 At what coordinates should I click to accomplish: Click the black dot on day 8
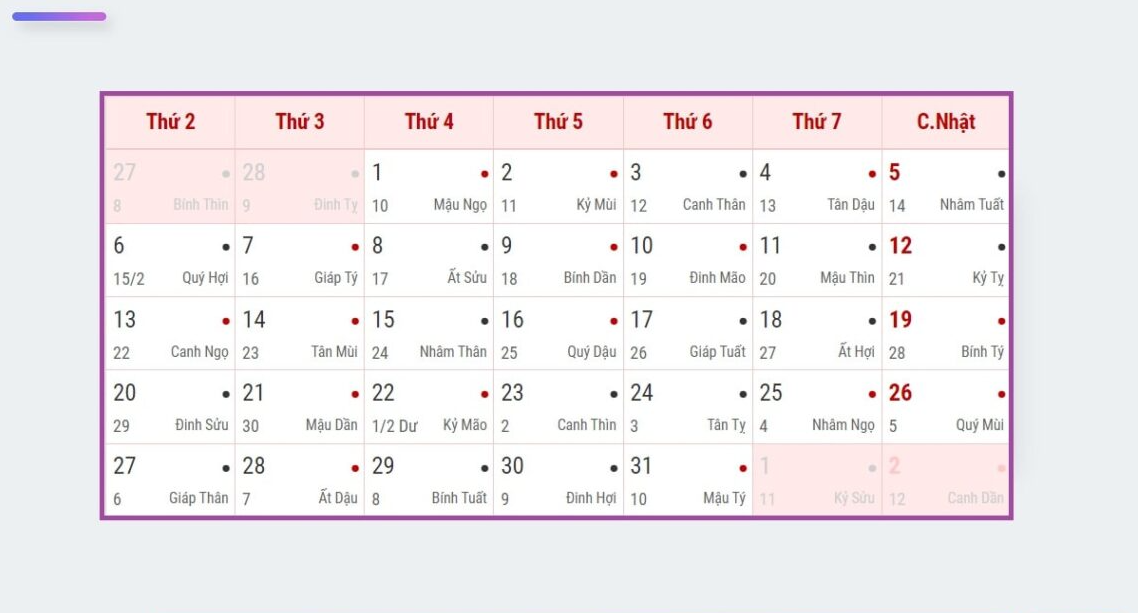tap(484, 247)
